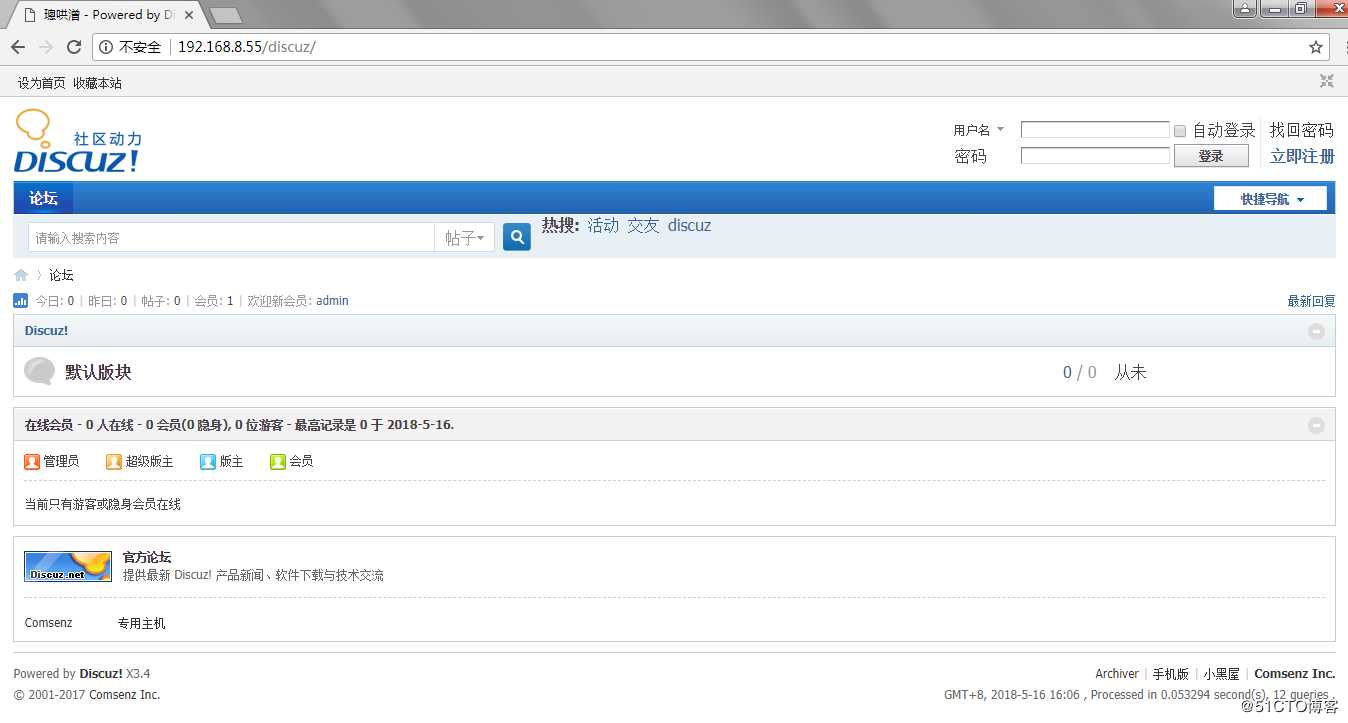Screen dimensions: 1348x723
Task: Click the 当前只有游客或隐身会员在线 text
Action: pyautogui.click(x=103, y=505)
